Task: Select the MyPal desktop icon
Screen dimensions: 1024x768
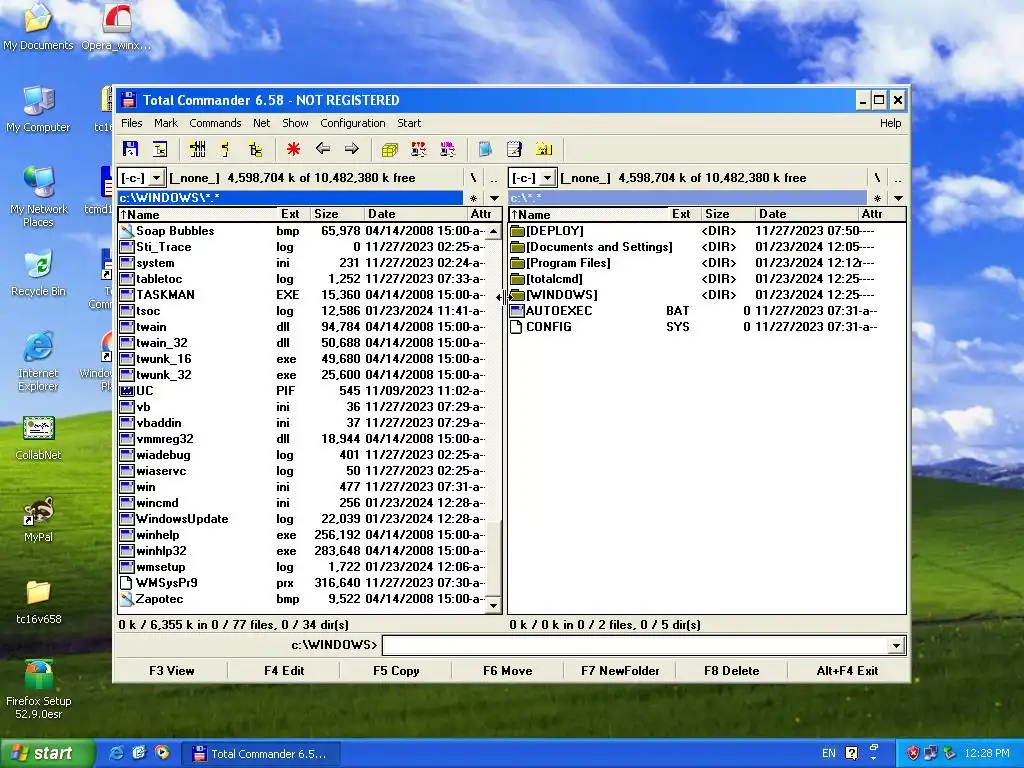Action: (x=39, y=519)
